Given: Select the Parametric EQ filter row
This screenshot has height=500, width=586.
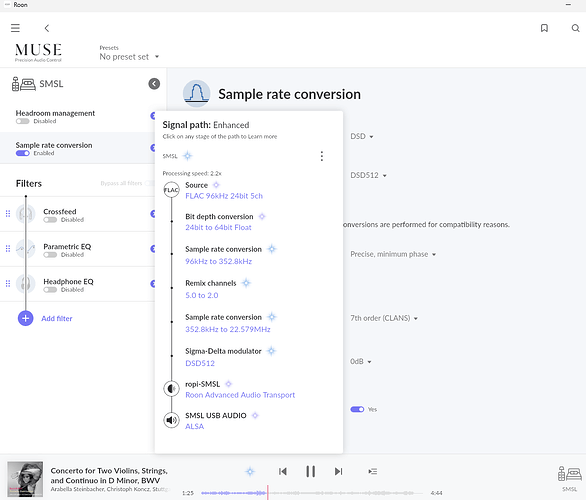Looking at the screenshot, I should 78,249.
